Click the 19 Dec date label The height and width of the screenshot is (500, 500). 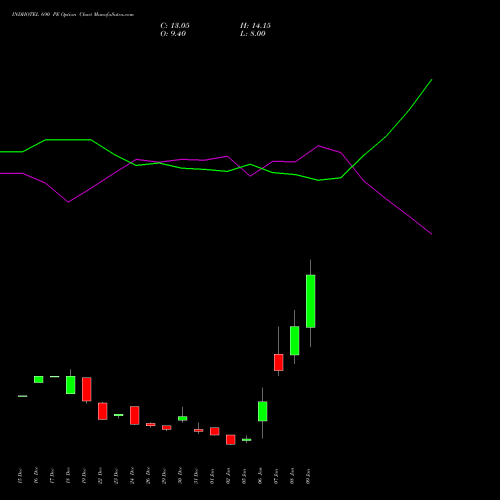[x=84, y=476]
